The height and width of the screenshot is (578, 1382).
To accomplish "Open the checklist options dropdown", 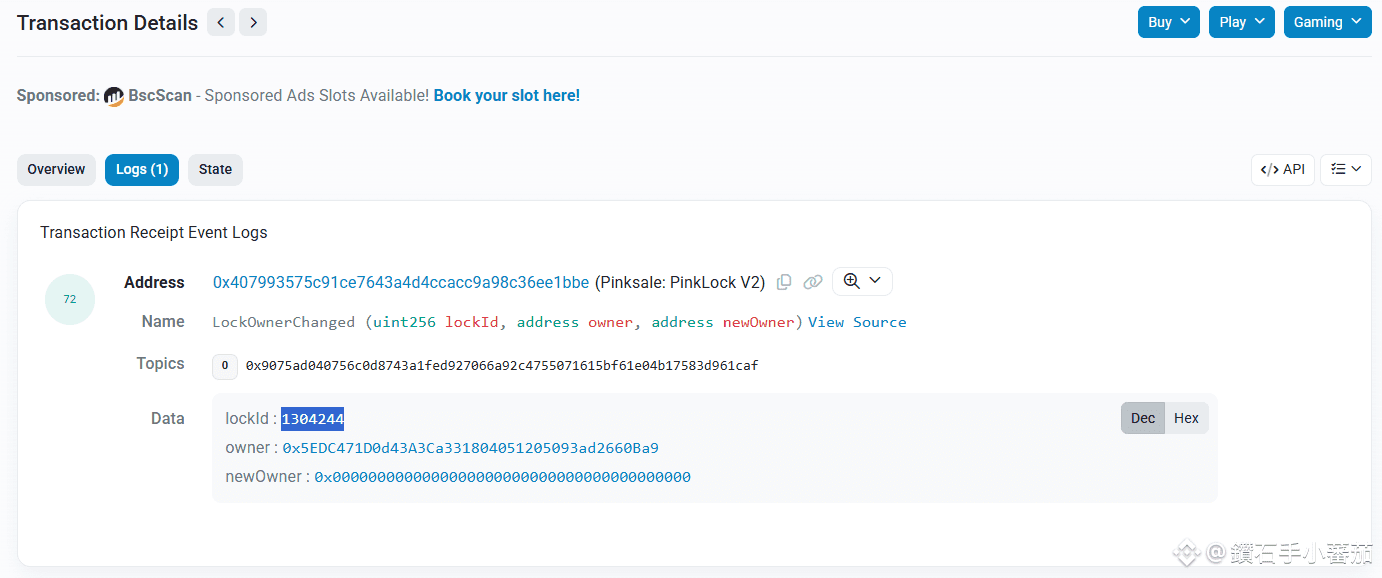I will [x=1346, y=169].
